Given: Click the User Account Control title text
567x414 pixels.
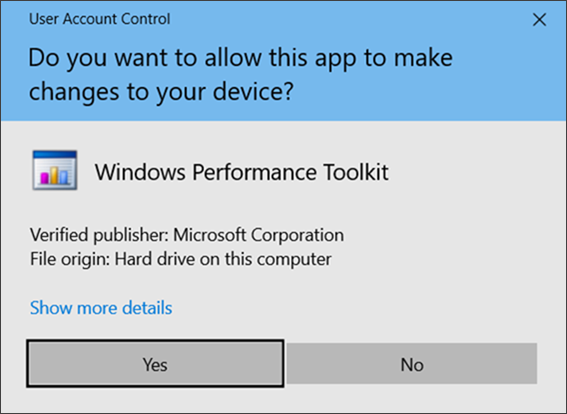Looking at the screenshot, I should (99, 19).
